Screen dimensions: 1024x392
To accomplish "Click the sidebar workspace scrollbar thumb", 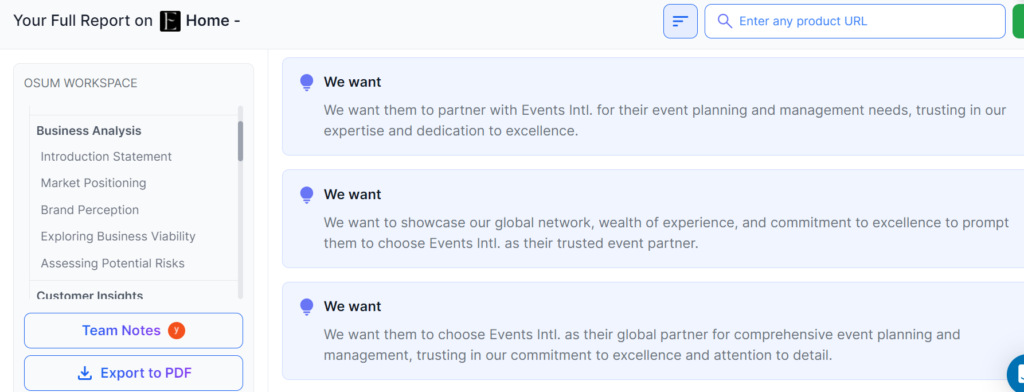I will [x=240, y=141].
